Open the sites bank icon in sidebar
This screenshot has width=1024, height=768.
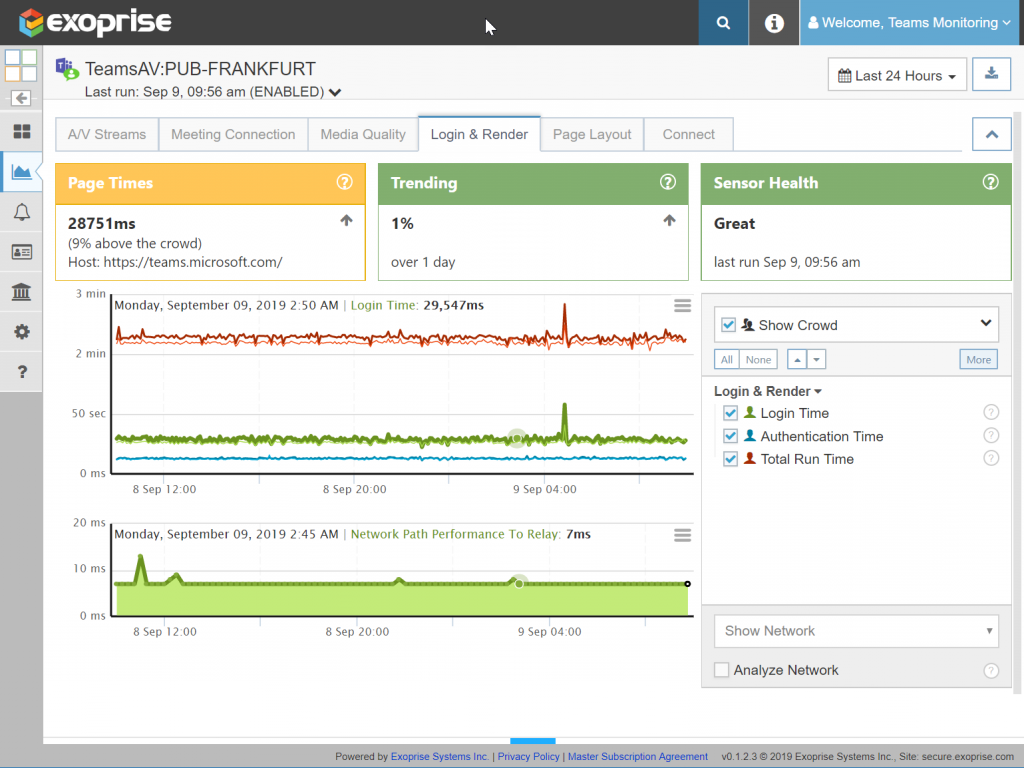[20, 292]
